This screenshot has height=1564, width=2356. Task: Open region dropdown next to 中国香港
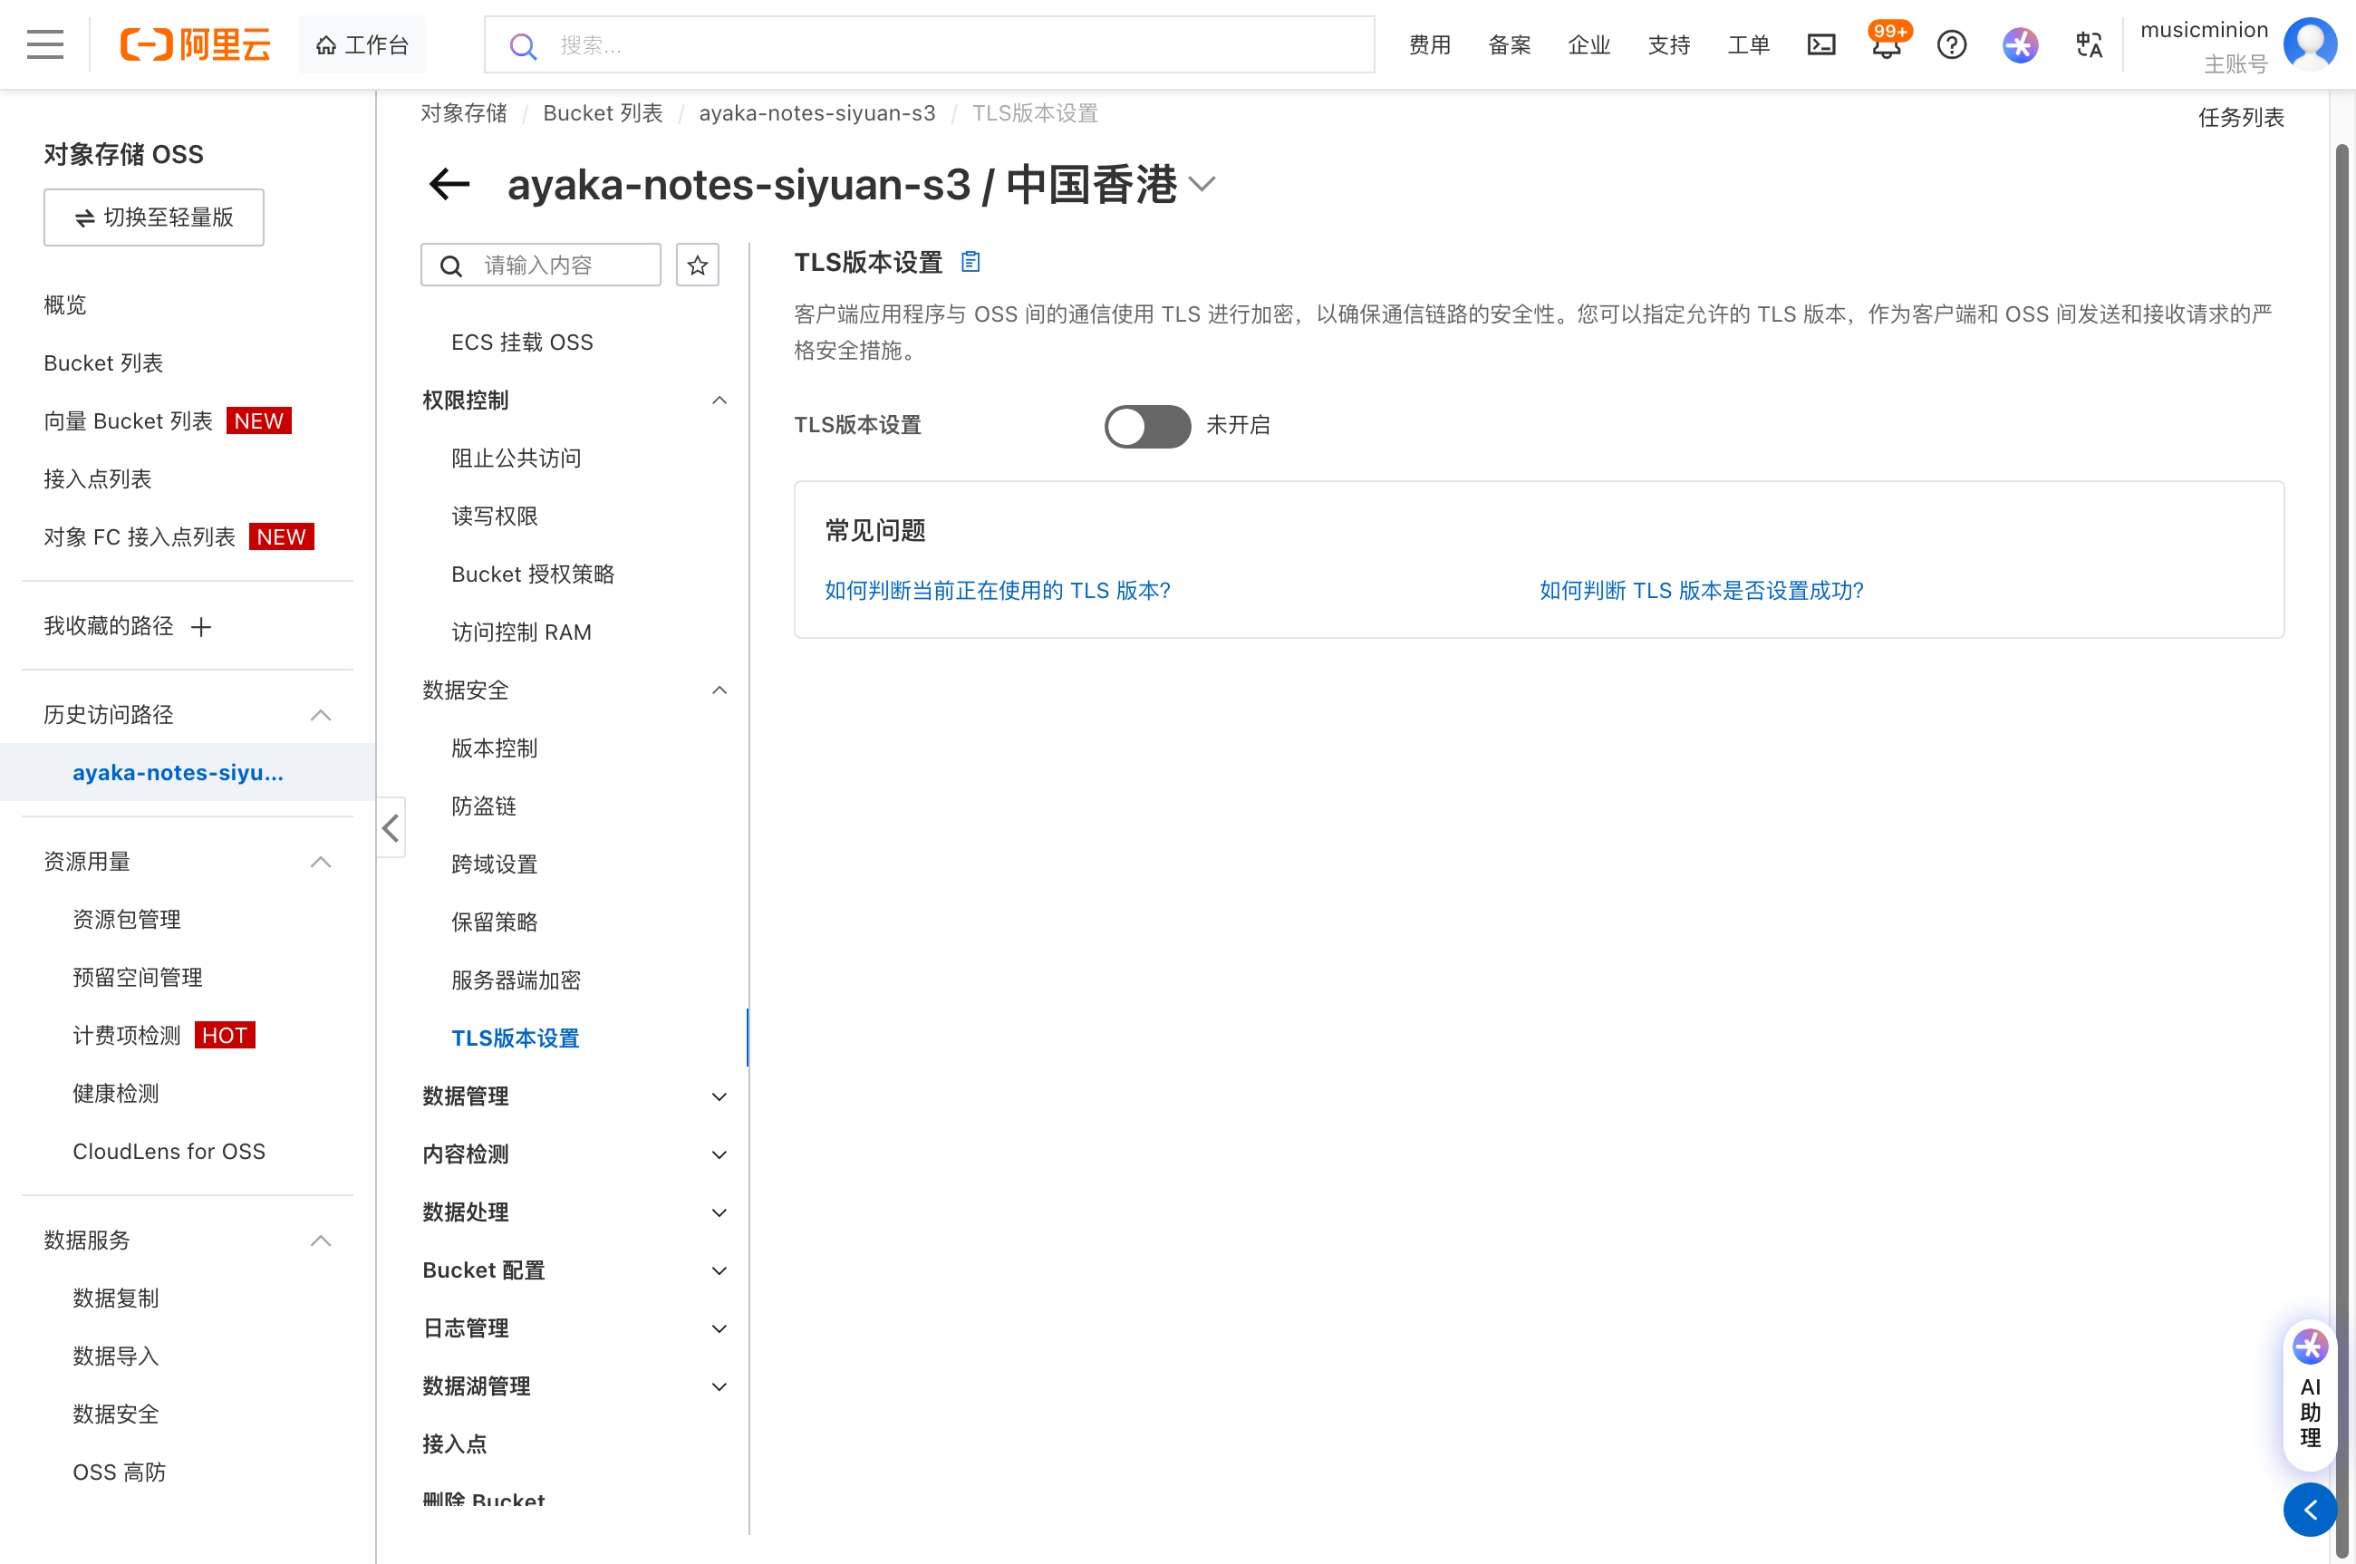coord(1202,185)
